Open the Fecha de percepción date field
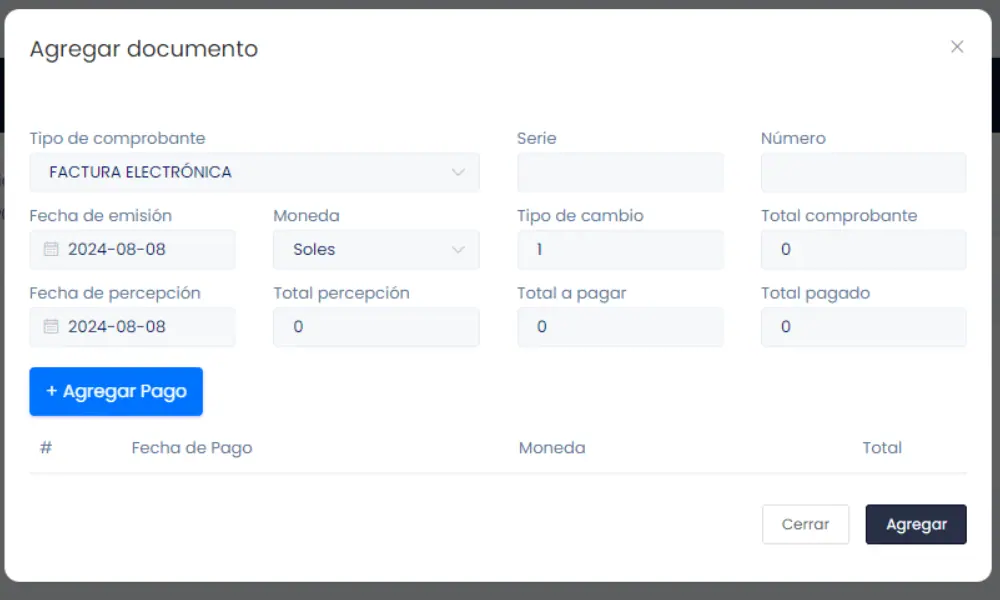The image size is (1000, 600). pyautogui.click(x=133, y=326)
